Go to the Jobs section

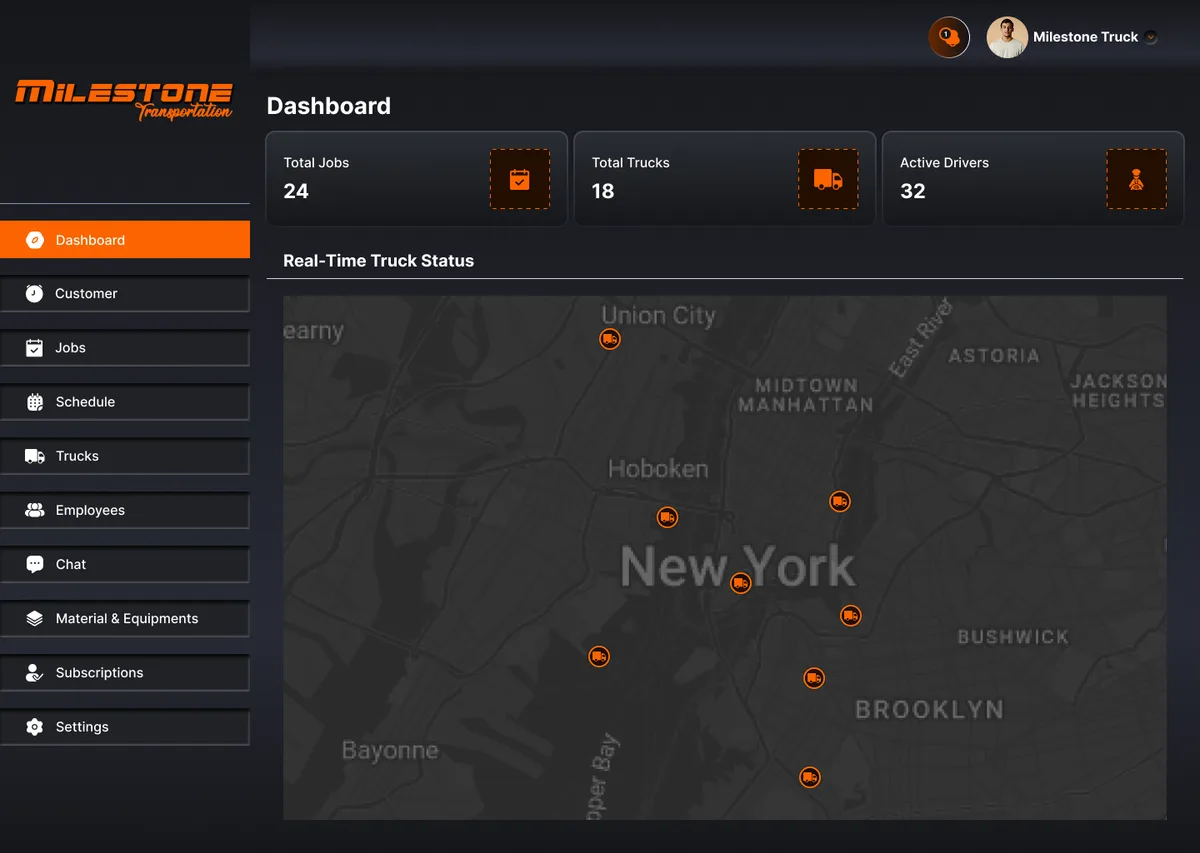click(x=125, y=348)
